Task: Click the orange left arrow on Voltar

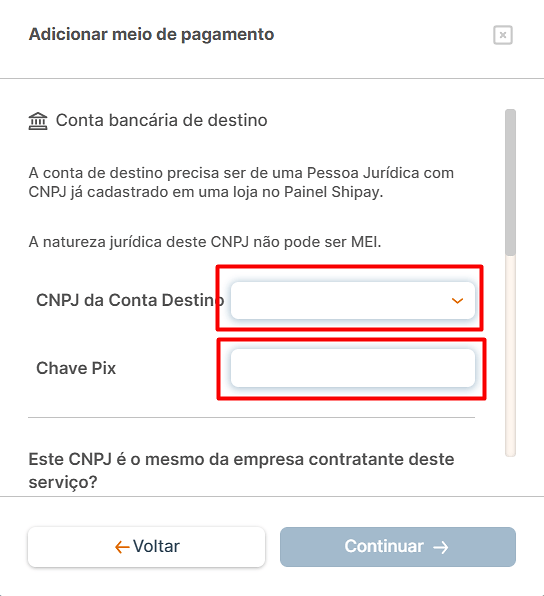Action: click(122, 547)
